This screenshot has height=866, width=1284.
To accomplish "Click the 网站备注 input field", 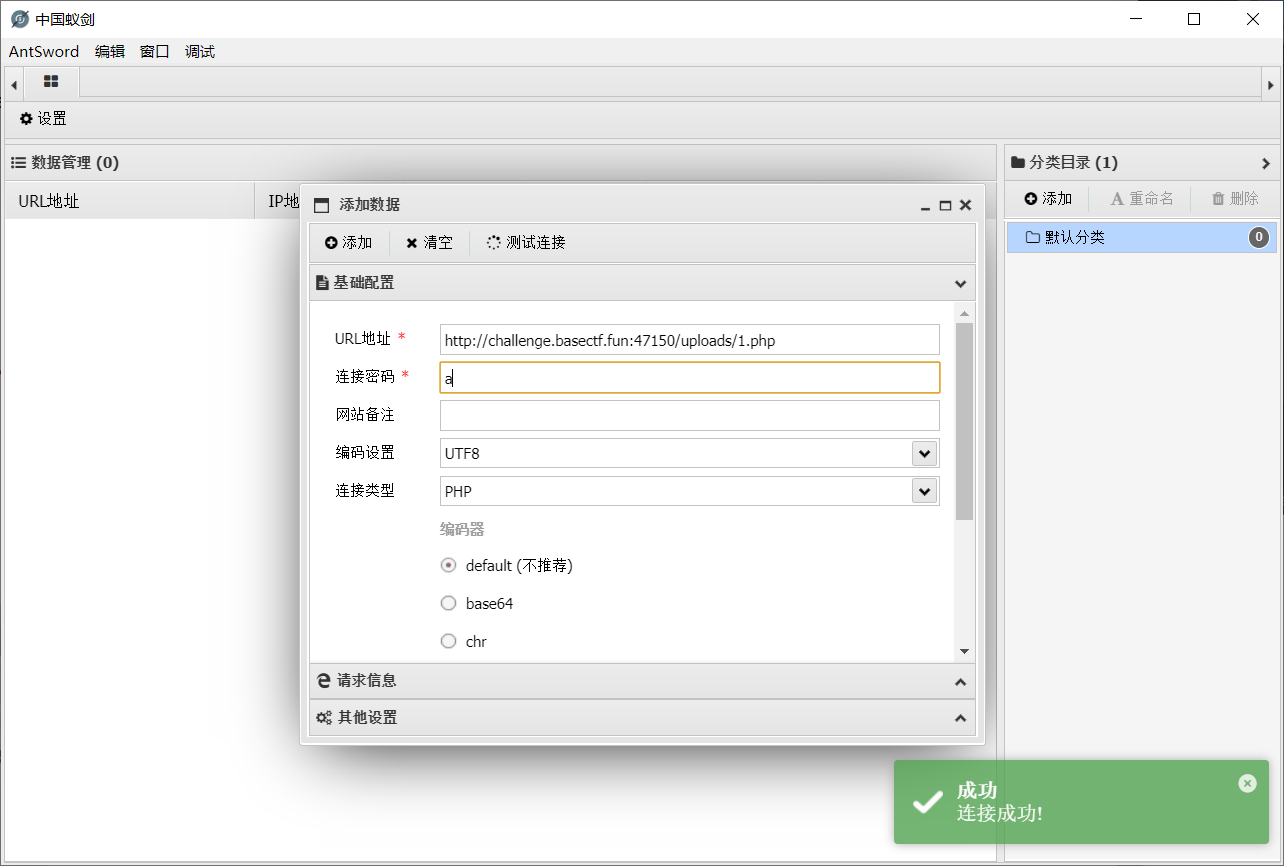I will (x=690, y=415).
